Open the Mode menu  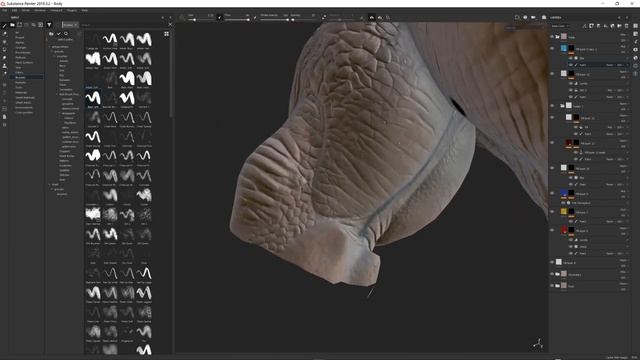coord(26,10)
